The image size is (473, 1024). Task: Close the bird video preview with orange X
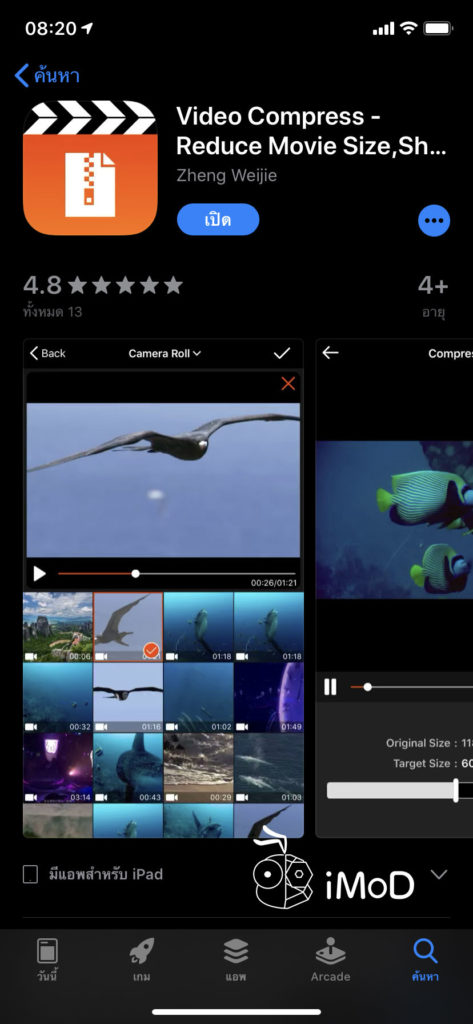pyautogui.click(x=288, y=384)
